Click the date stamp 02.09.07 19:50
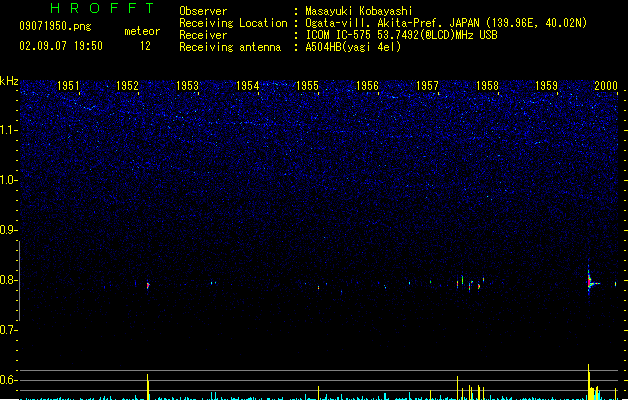The image size is (629, 400). pos(61,46)
